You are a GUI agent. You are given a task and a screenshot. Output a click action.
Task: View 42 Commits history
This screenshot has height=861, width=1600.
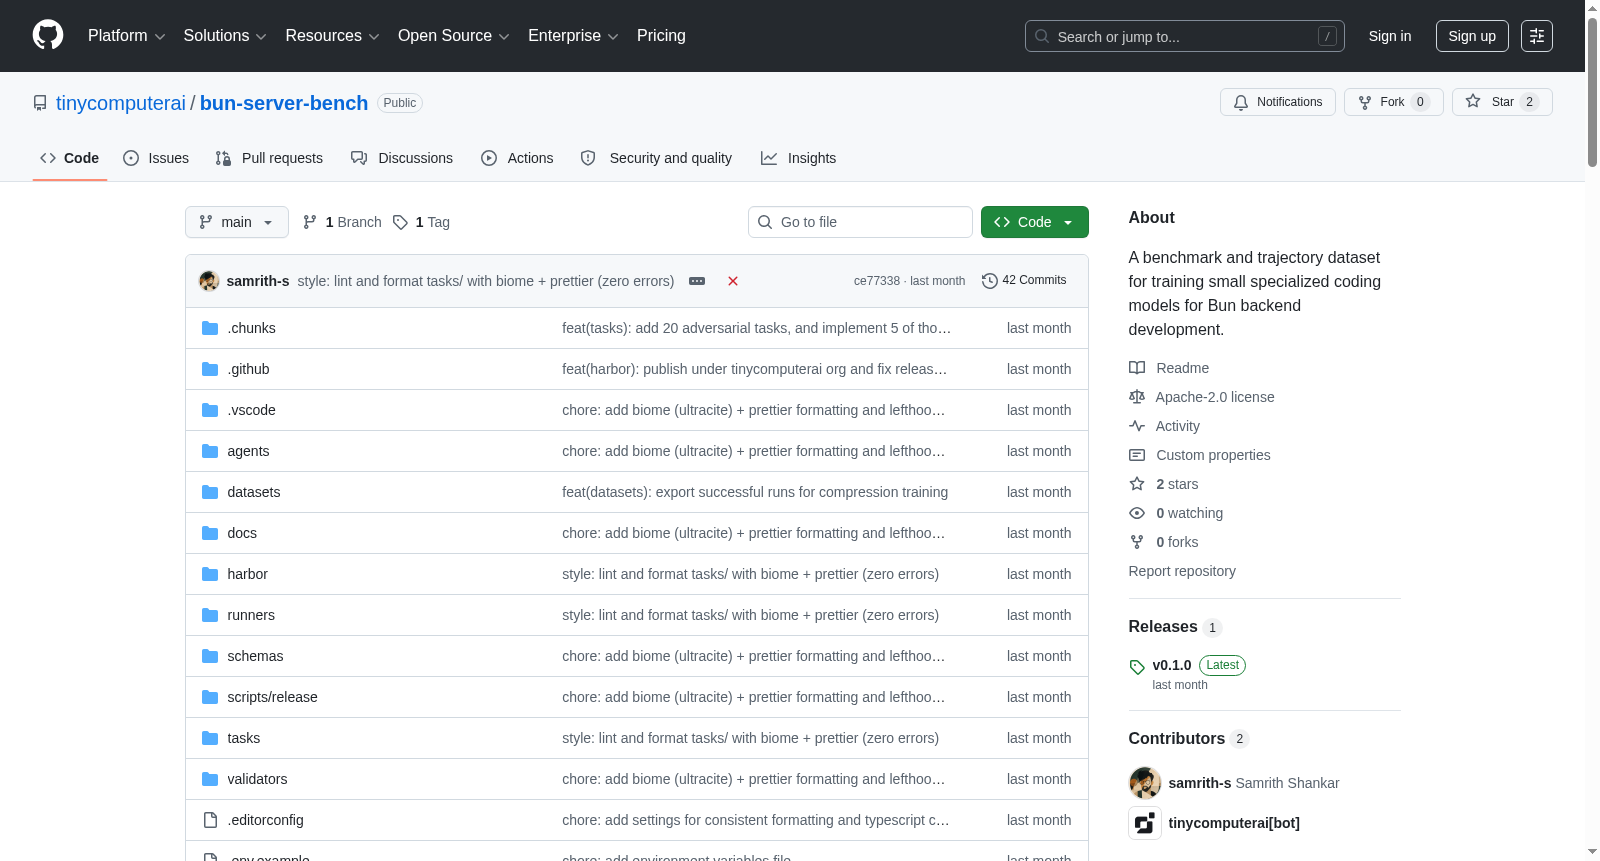(1024, 281)
